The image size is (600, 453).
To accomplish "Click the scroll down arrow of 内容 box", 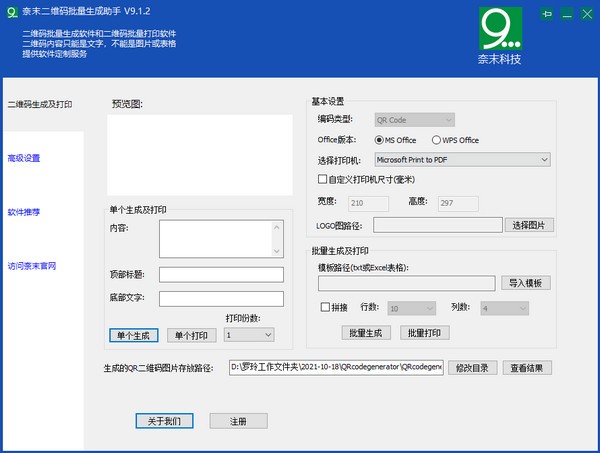I will pos(277,251).
